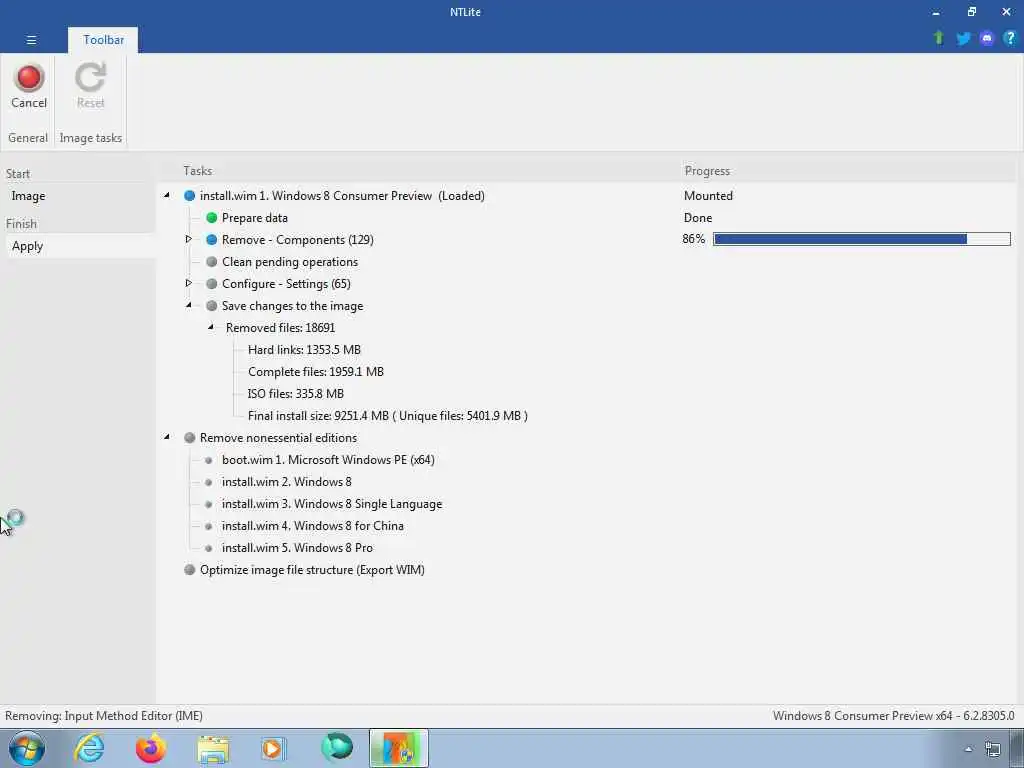Click the green status dot of Prepare data

point(212,217)
